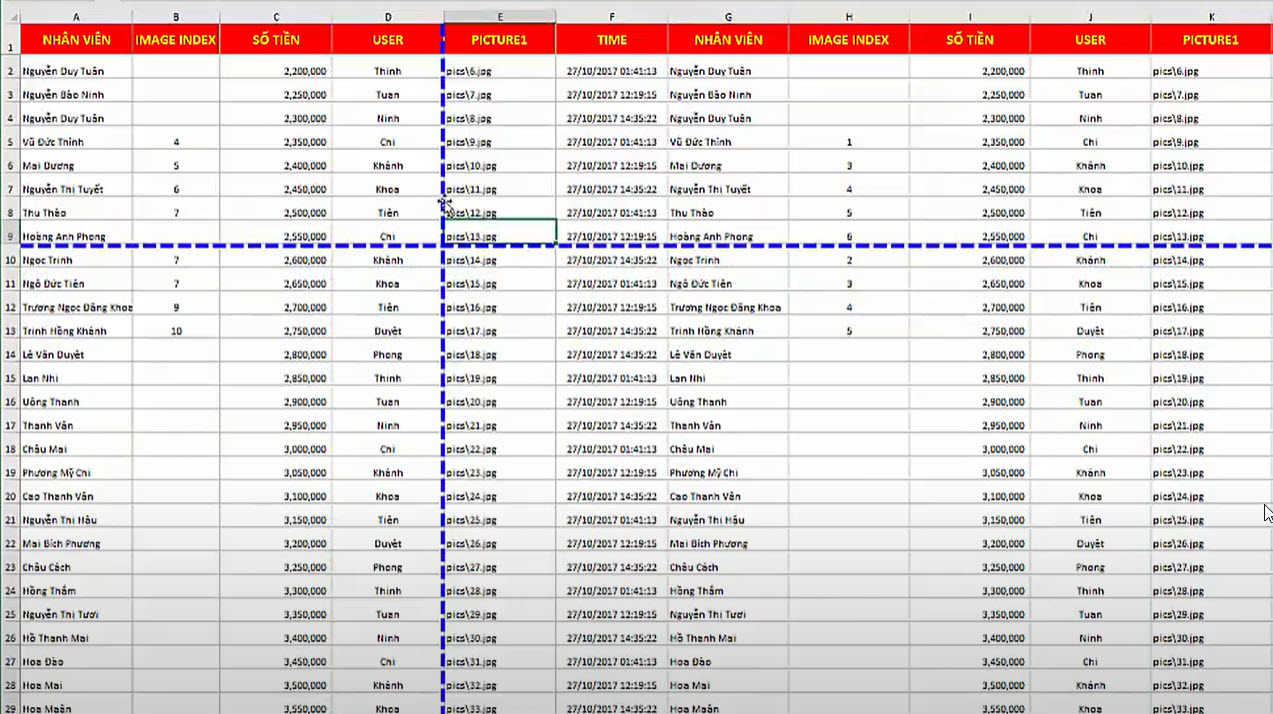Select Phong user cell in column J
This screenshot has height=714, width=1273.
point(1090,355)
